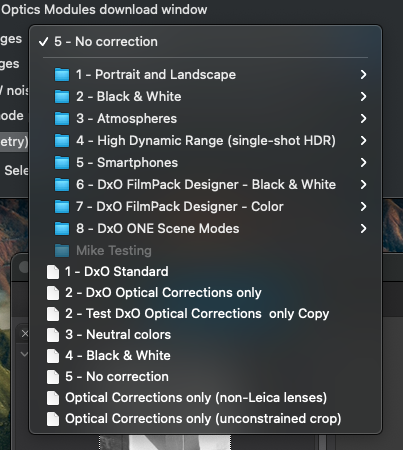Click document icon beside unconstrained crop preset
The image size is (403, 450).
[53, 419]
